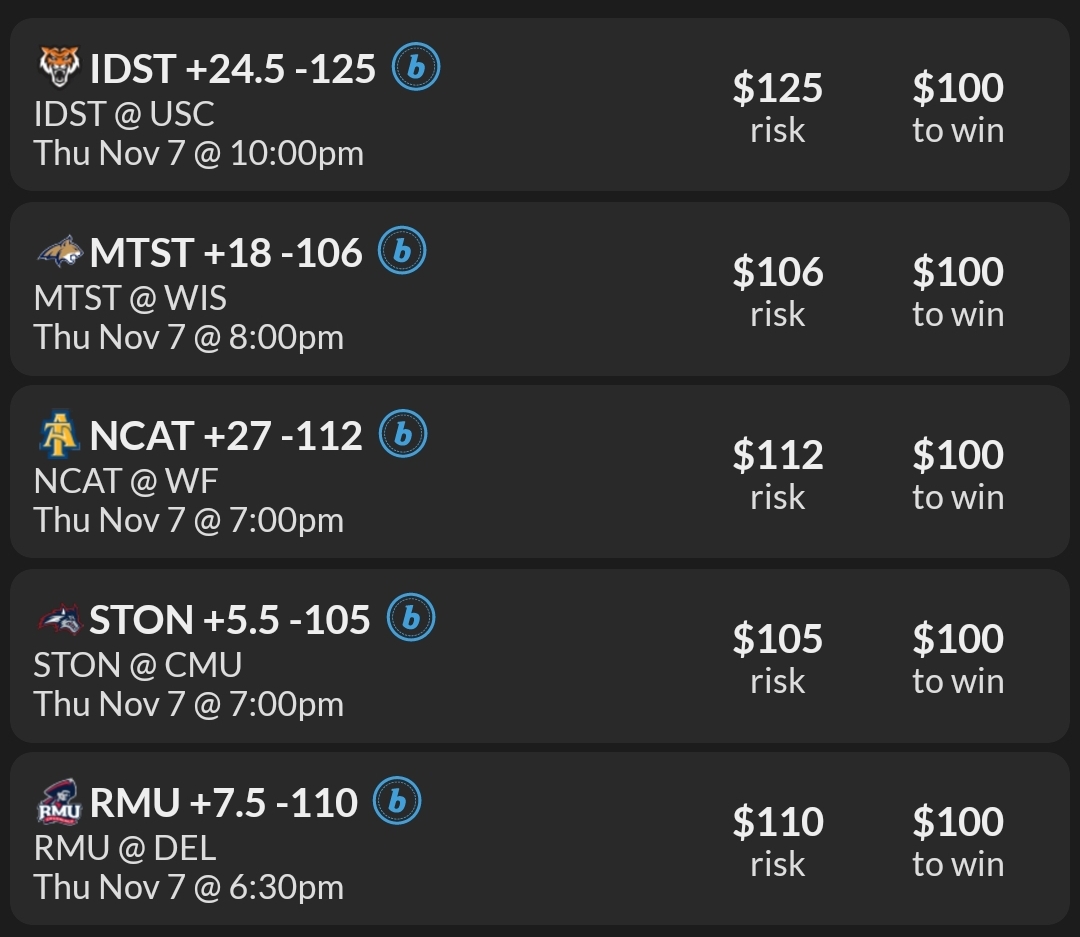
Task: Tap sportsbook badge beside STON +5.5 -105
Action: 410,619
